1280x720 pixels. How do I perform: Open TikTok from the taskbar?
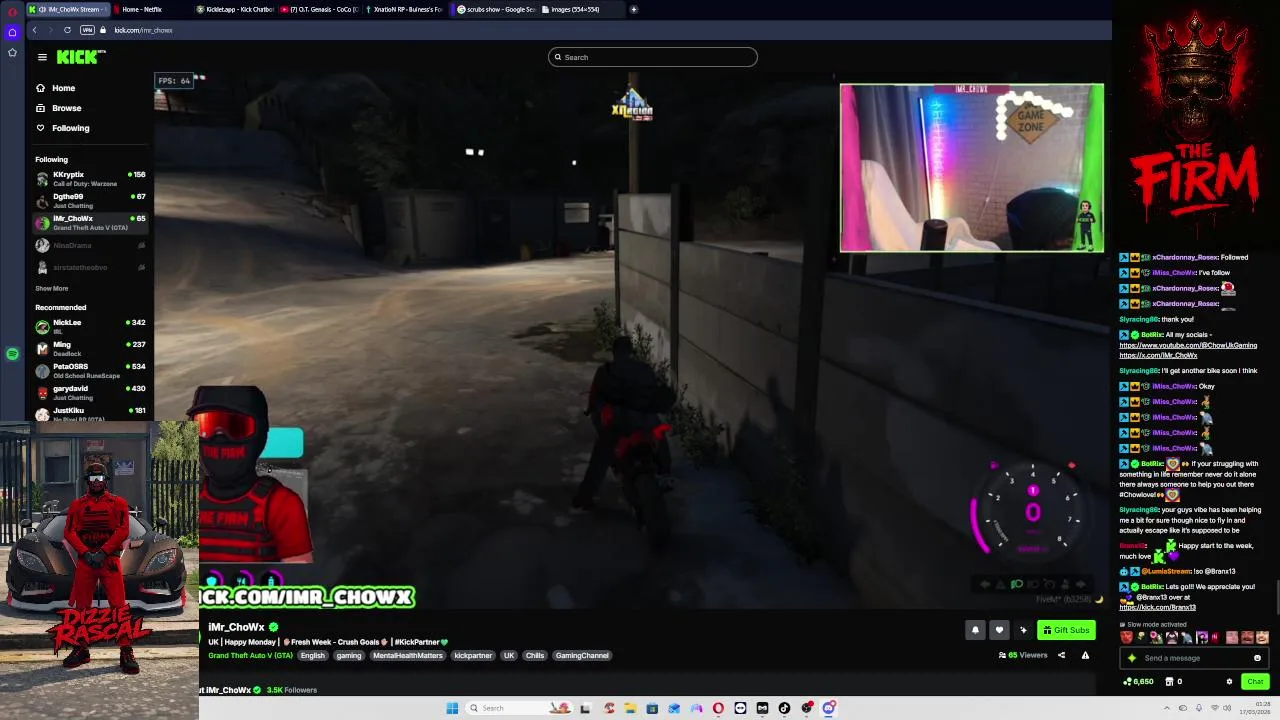[x=784, y=708]
